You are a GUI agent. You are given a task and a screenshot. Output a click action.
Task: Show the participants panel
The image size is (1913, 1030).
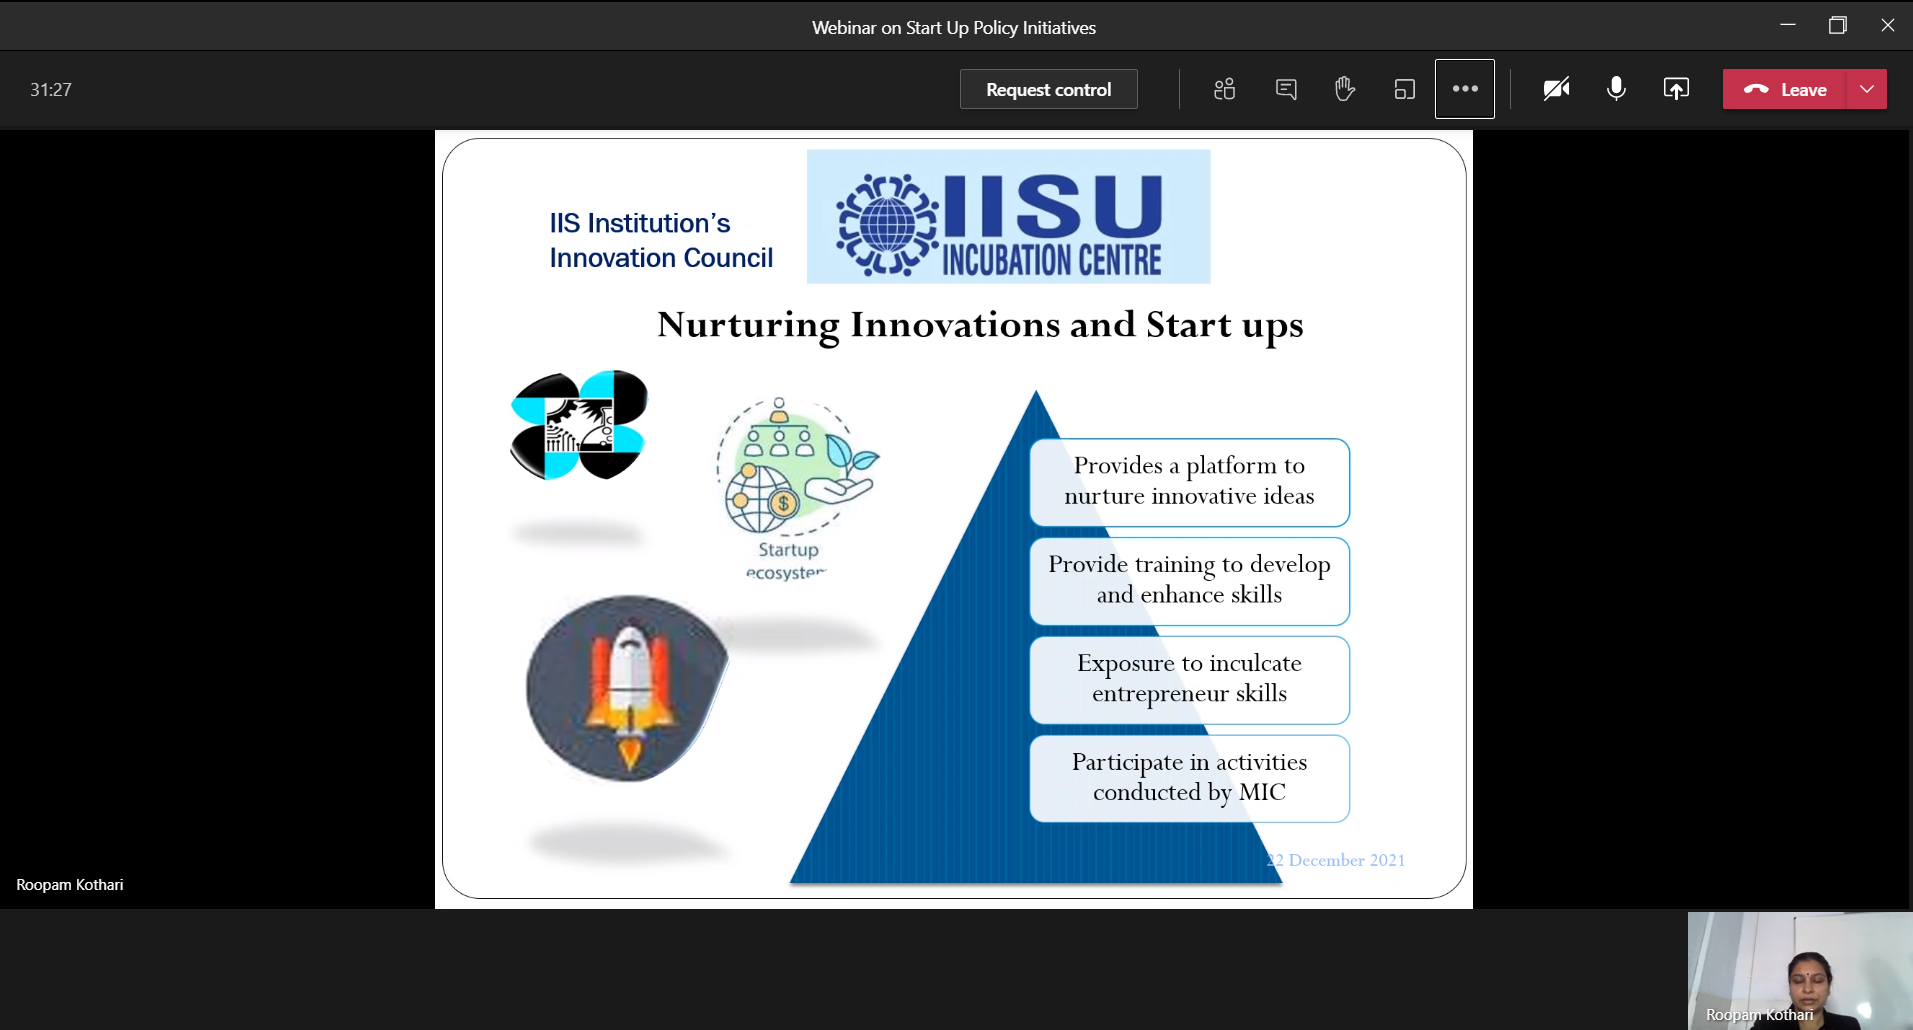tap(1224, 89)
